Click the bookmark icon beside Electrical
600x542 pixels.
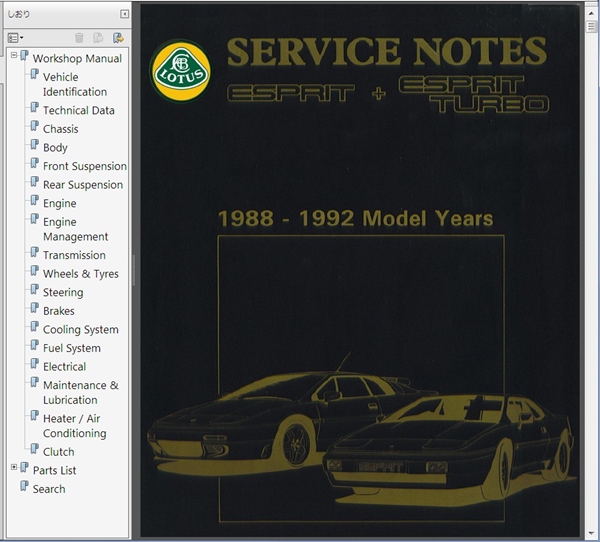coord(34,364)
